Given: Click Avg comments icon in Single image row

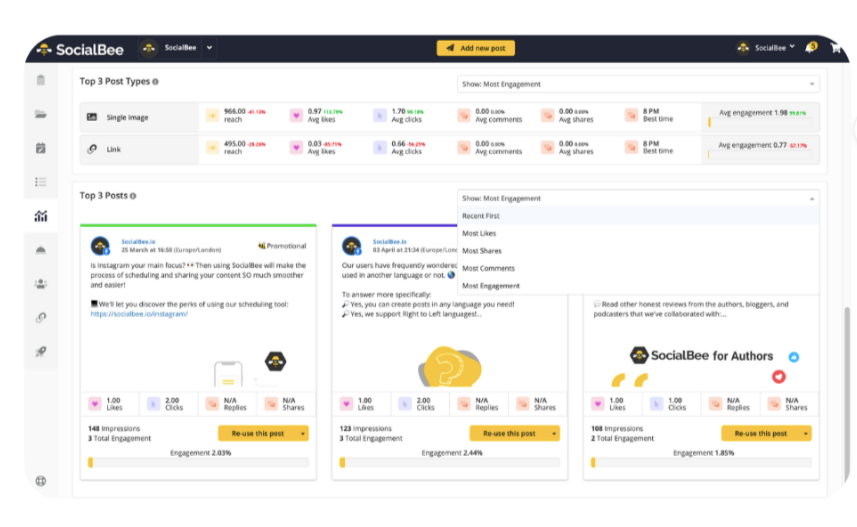Looking at the screenshot, I should point(463,115).
